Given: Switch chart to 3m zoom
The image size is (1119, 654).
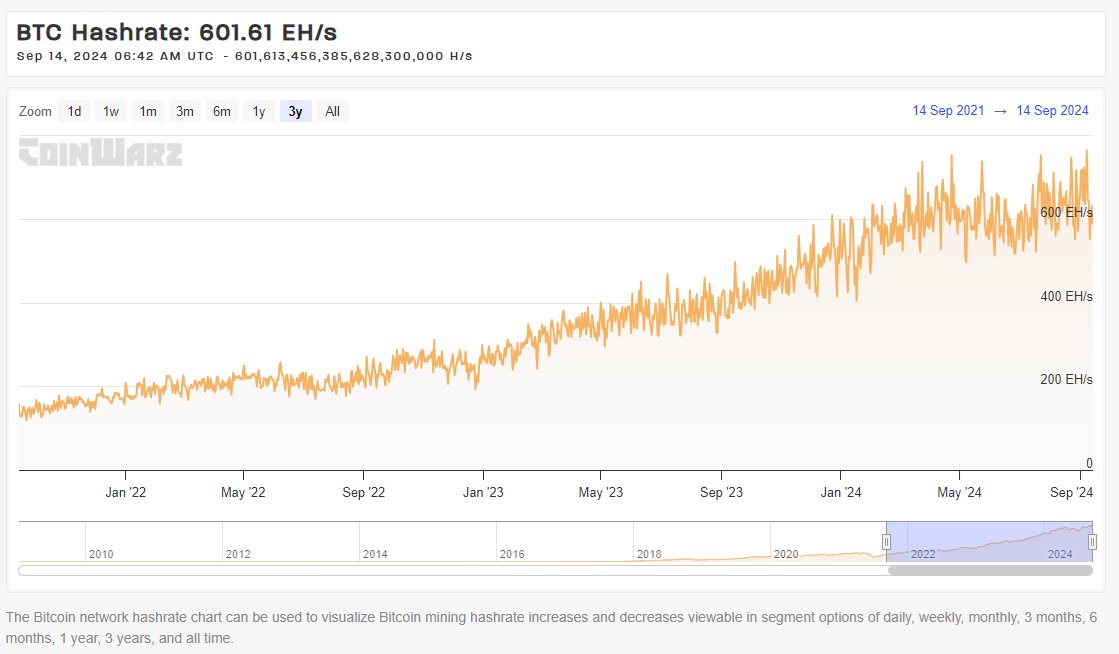Looking at the screenshot, I should tap(185, 111).
